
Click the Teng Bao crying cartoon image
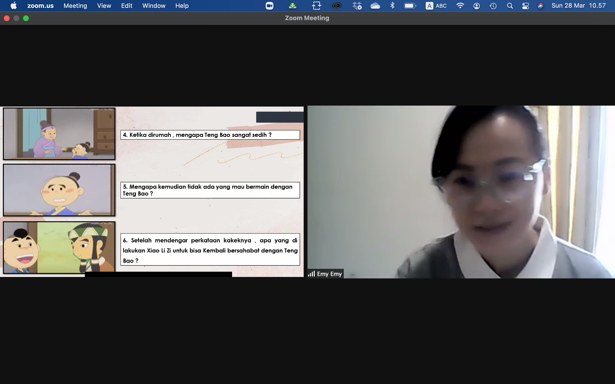pyautogui.click(x=59, y=190)
